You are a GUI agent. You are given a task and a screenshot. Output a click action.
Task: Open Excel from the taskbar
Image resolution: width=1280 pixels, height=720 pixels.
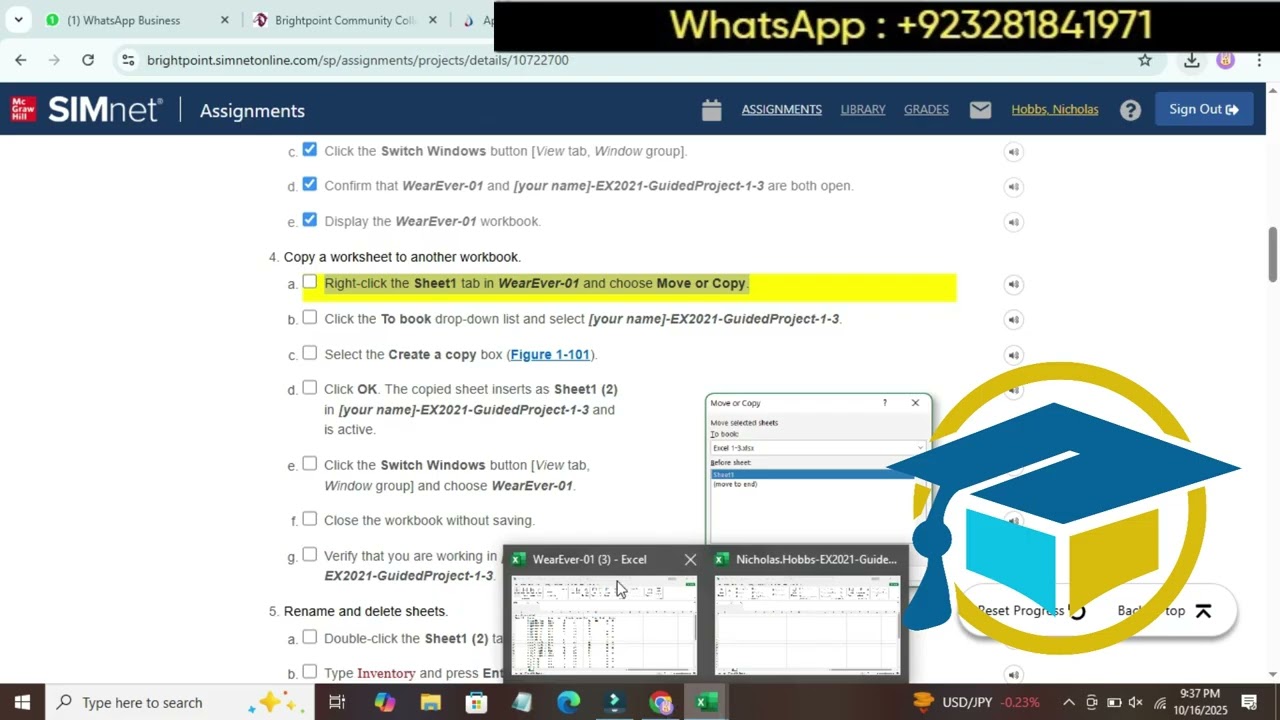[707, 702]
